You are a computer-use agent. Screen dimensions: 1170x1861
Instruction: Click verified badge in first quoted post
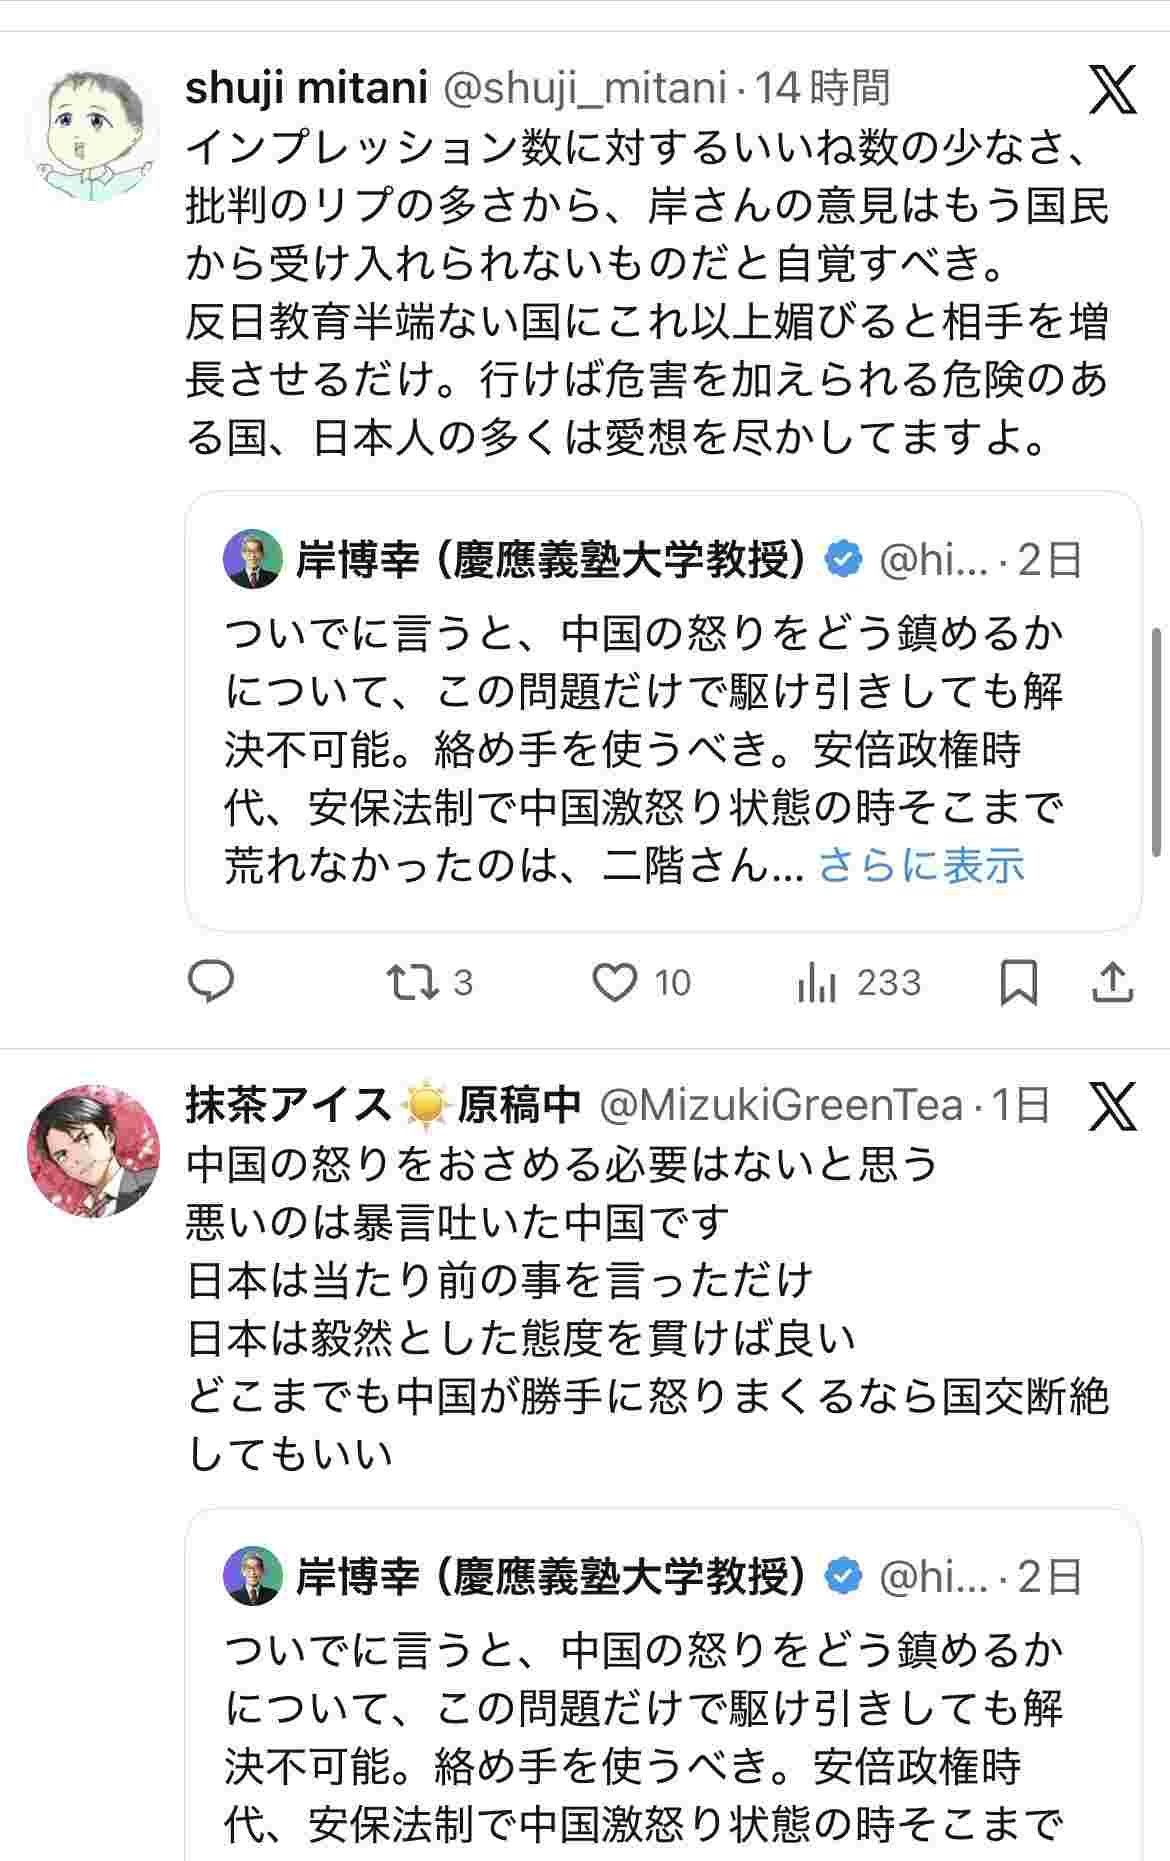pyautogui.click(x=844, y=560)
